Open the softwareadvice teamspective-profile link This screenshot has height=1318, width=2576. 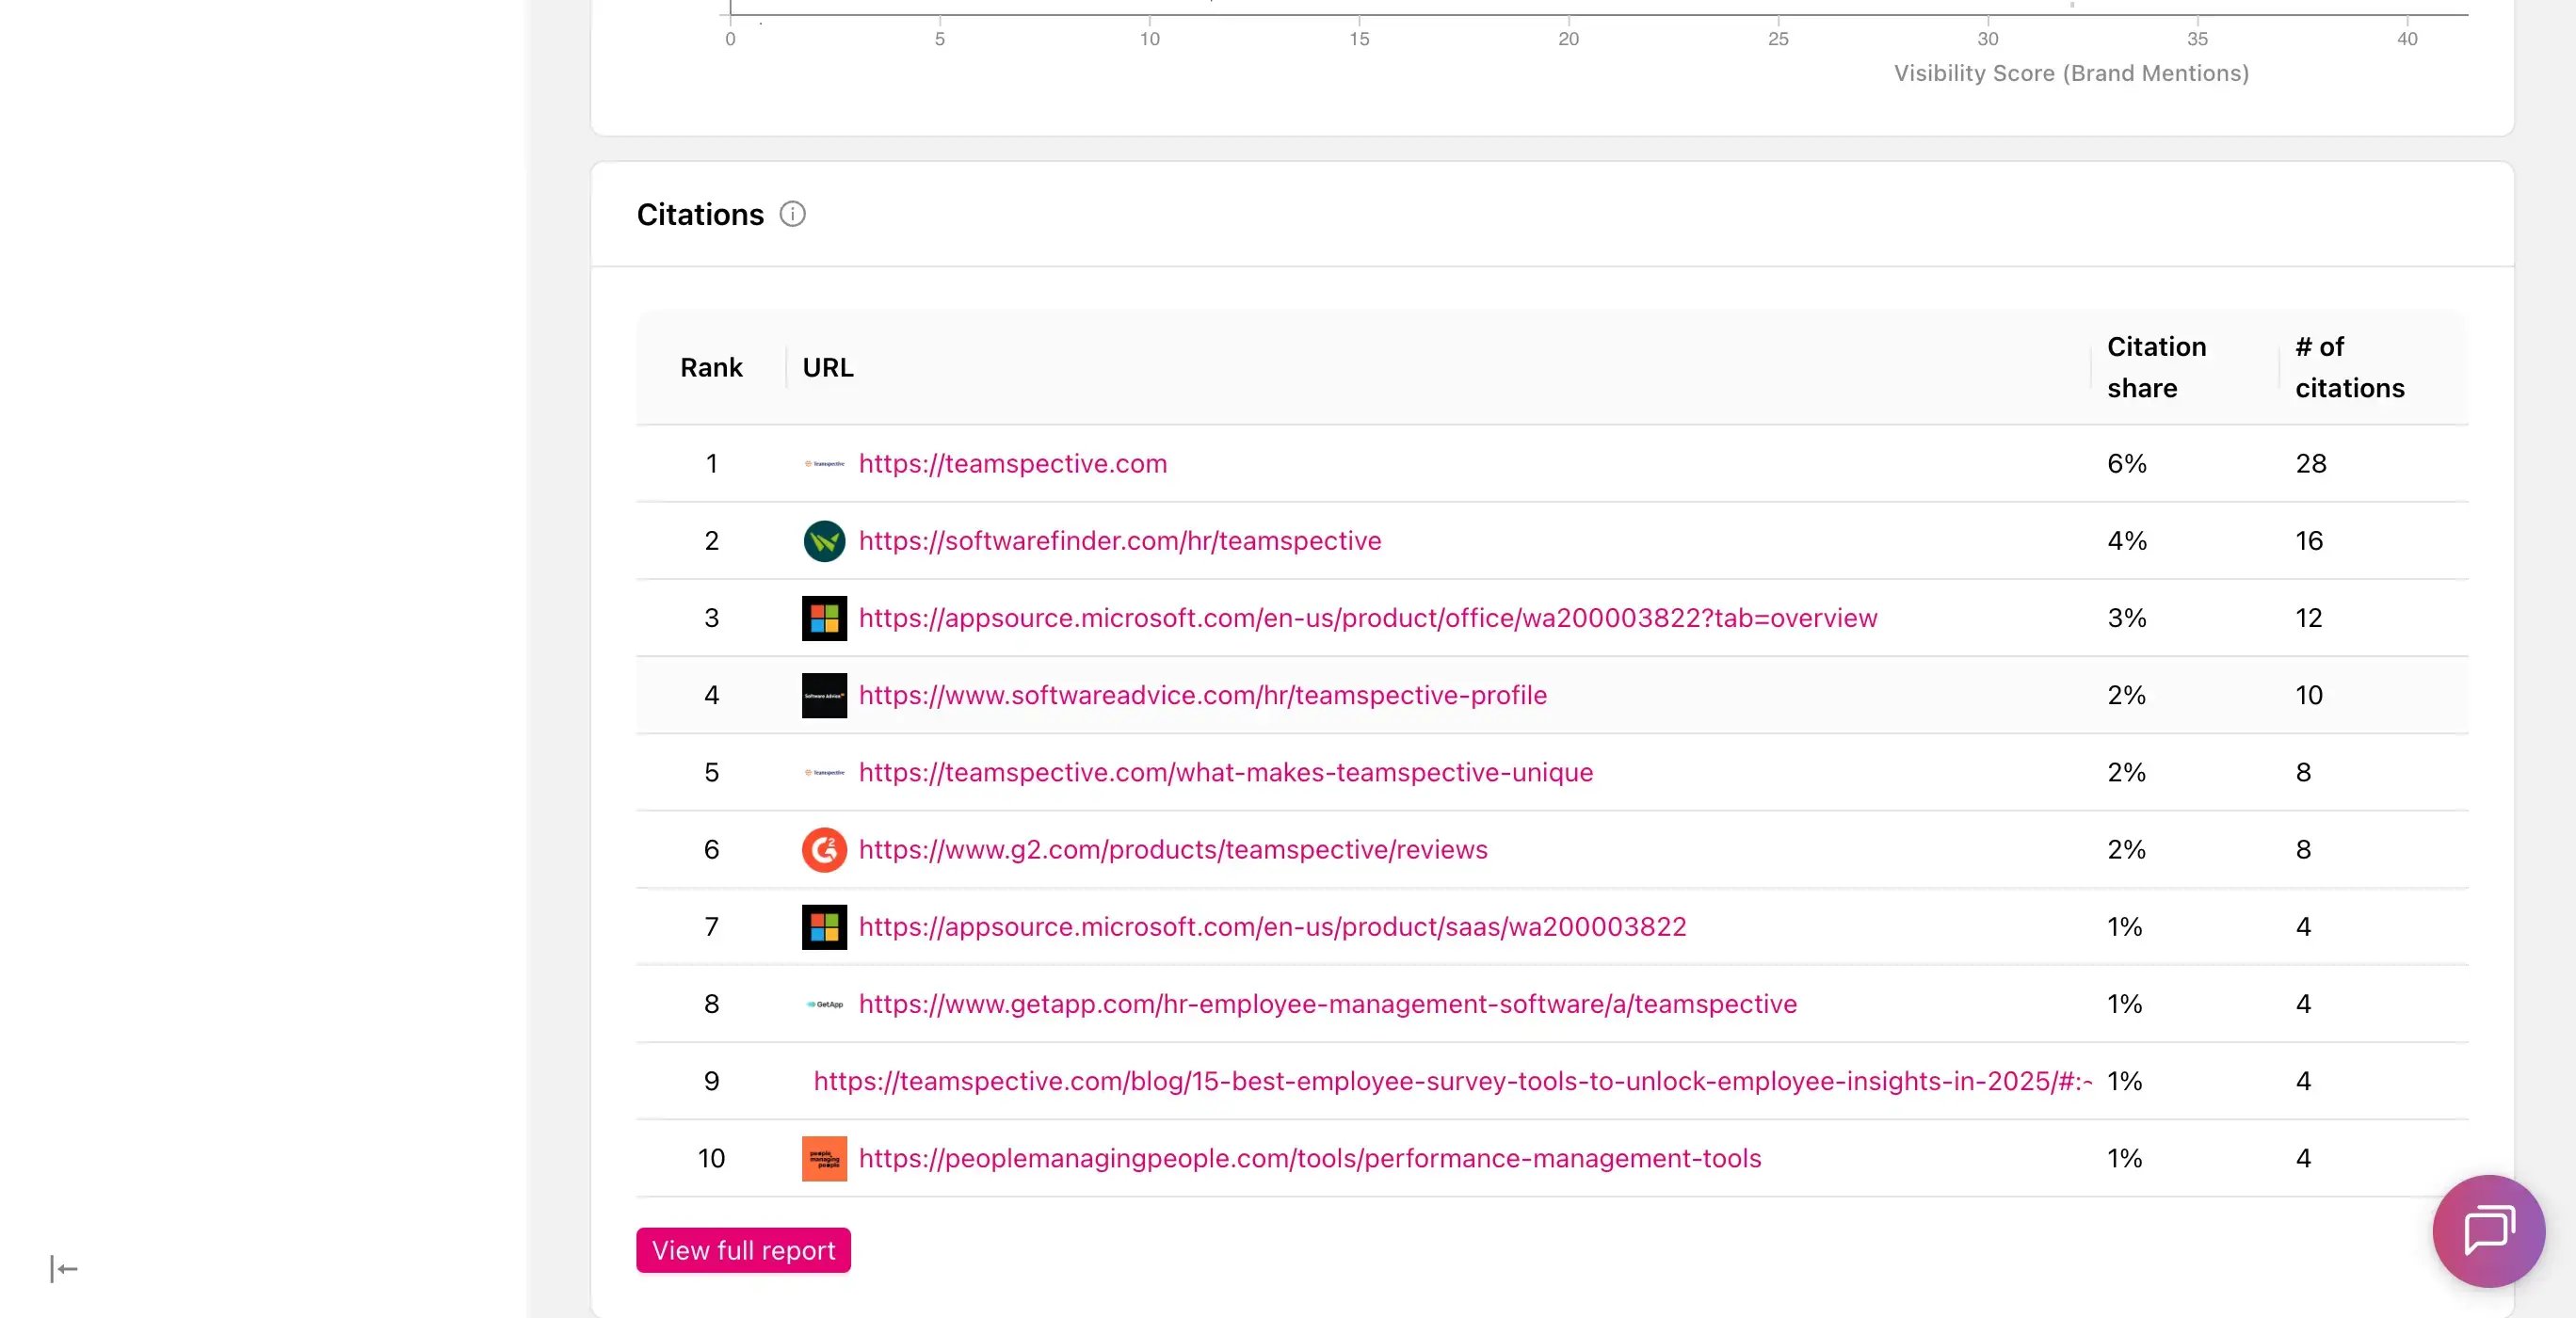click(1202, 695)
